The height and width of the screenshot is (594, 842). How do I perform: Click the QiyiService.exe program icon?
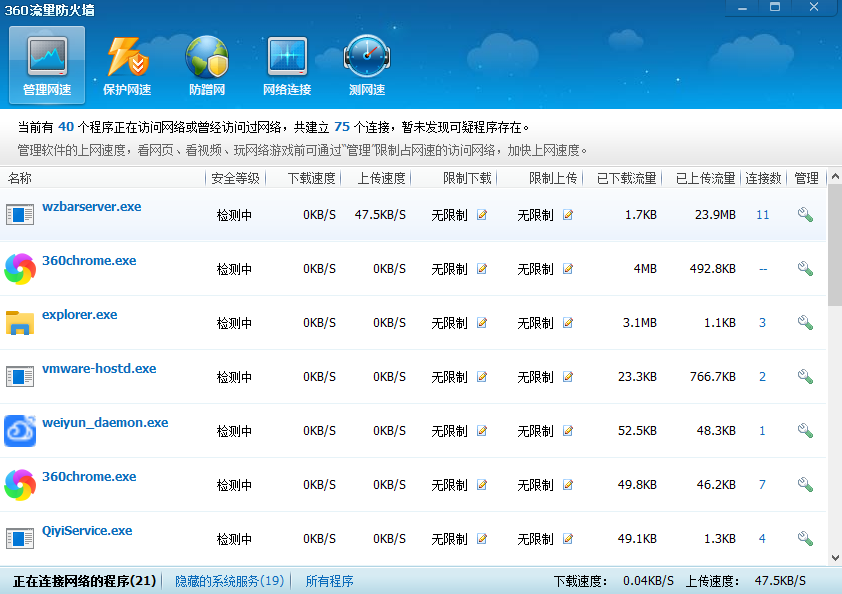coord(20,539)
